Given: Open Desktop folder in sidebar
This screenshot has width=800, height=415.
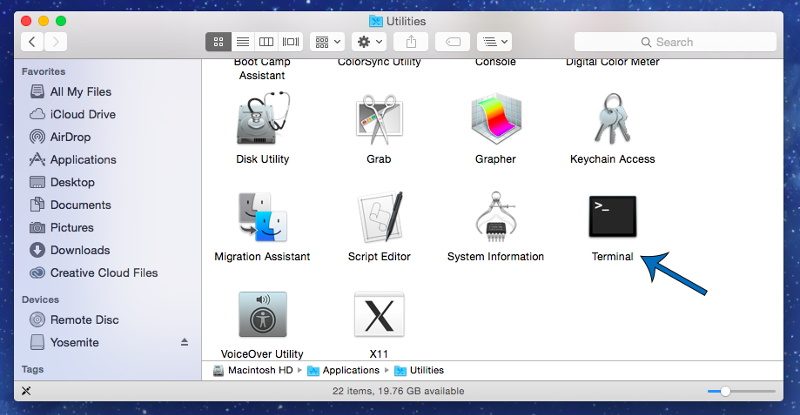Looking at the screenshot, I should click(x=62, y=182).
